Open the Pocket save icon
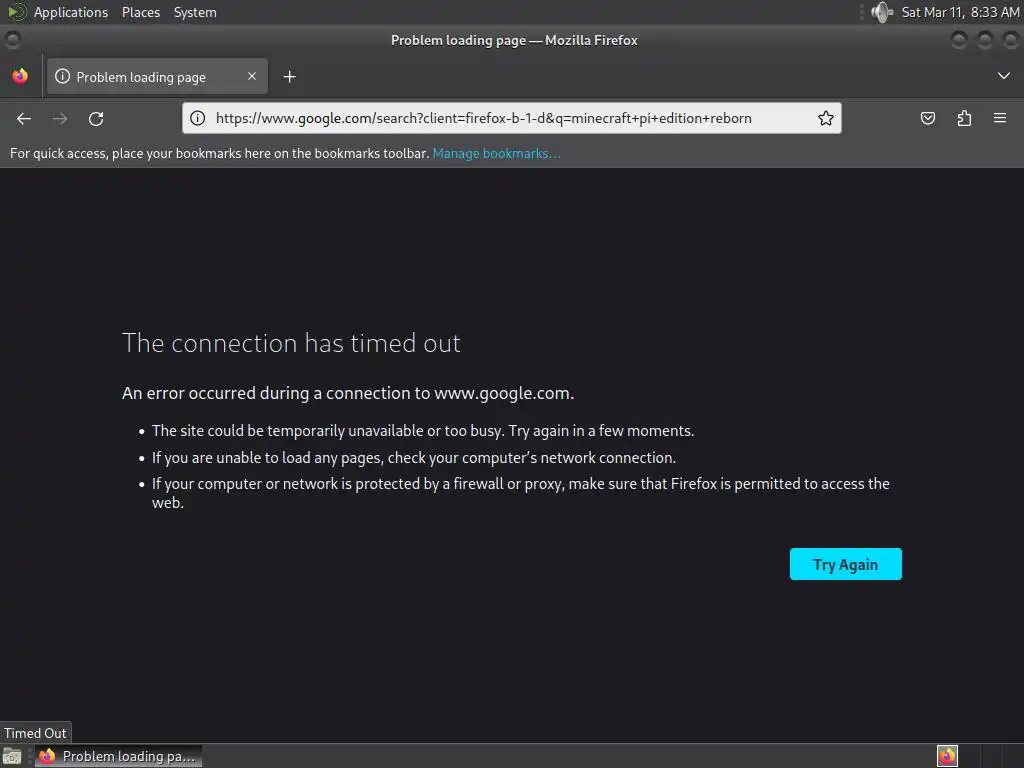This screenshot has width=1024, height=768. coord(927,118)
